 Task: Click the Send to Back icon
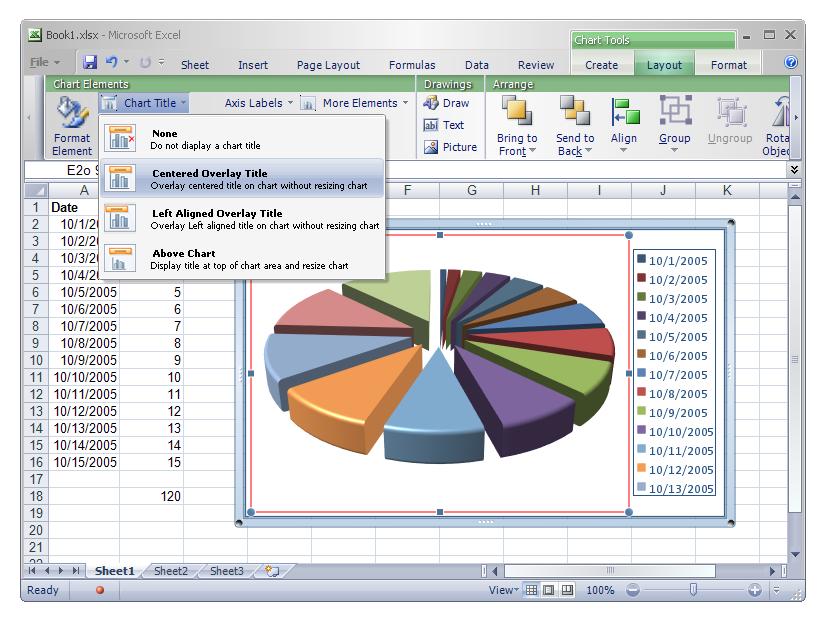tap(575, 110)
